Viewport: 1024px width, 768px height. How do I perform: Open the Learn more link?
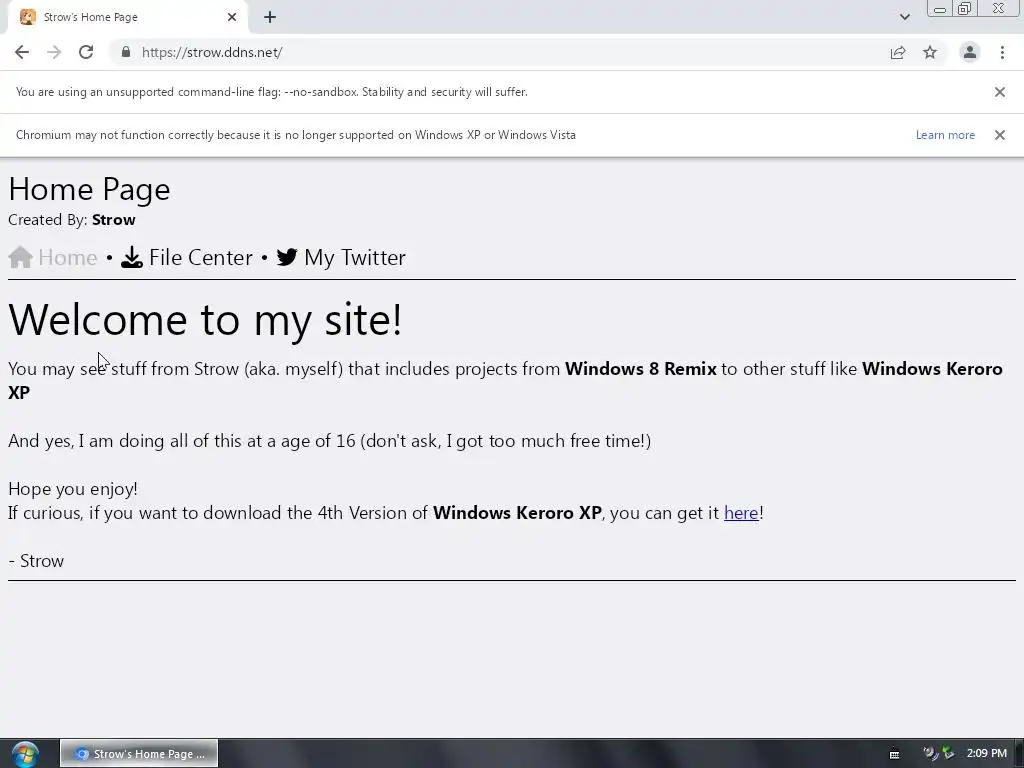click(x=945, y=135)
